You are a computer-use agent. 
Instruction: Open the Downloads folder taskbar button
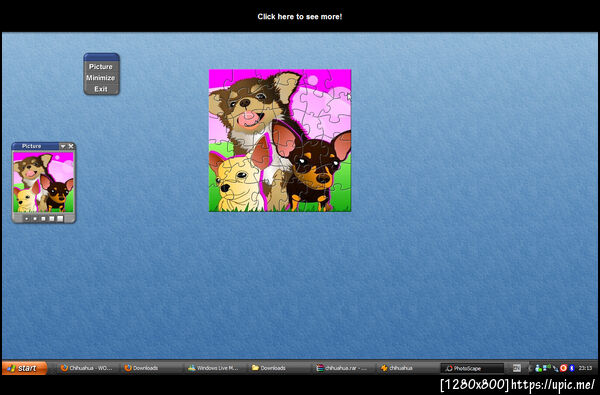pyautogui.click(x=278, y=368)
